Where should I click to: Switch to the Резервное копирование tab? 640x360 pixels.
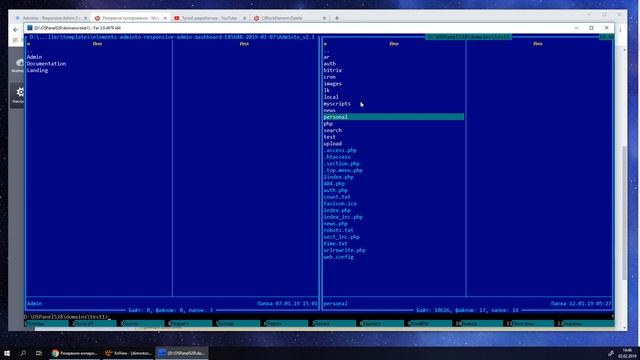pyautogui.click(x=130, y=18)
